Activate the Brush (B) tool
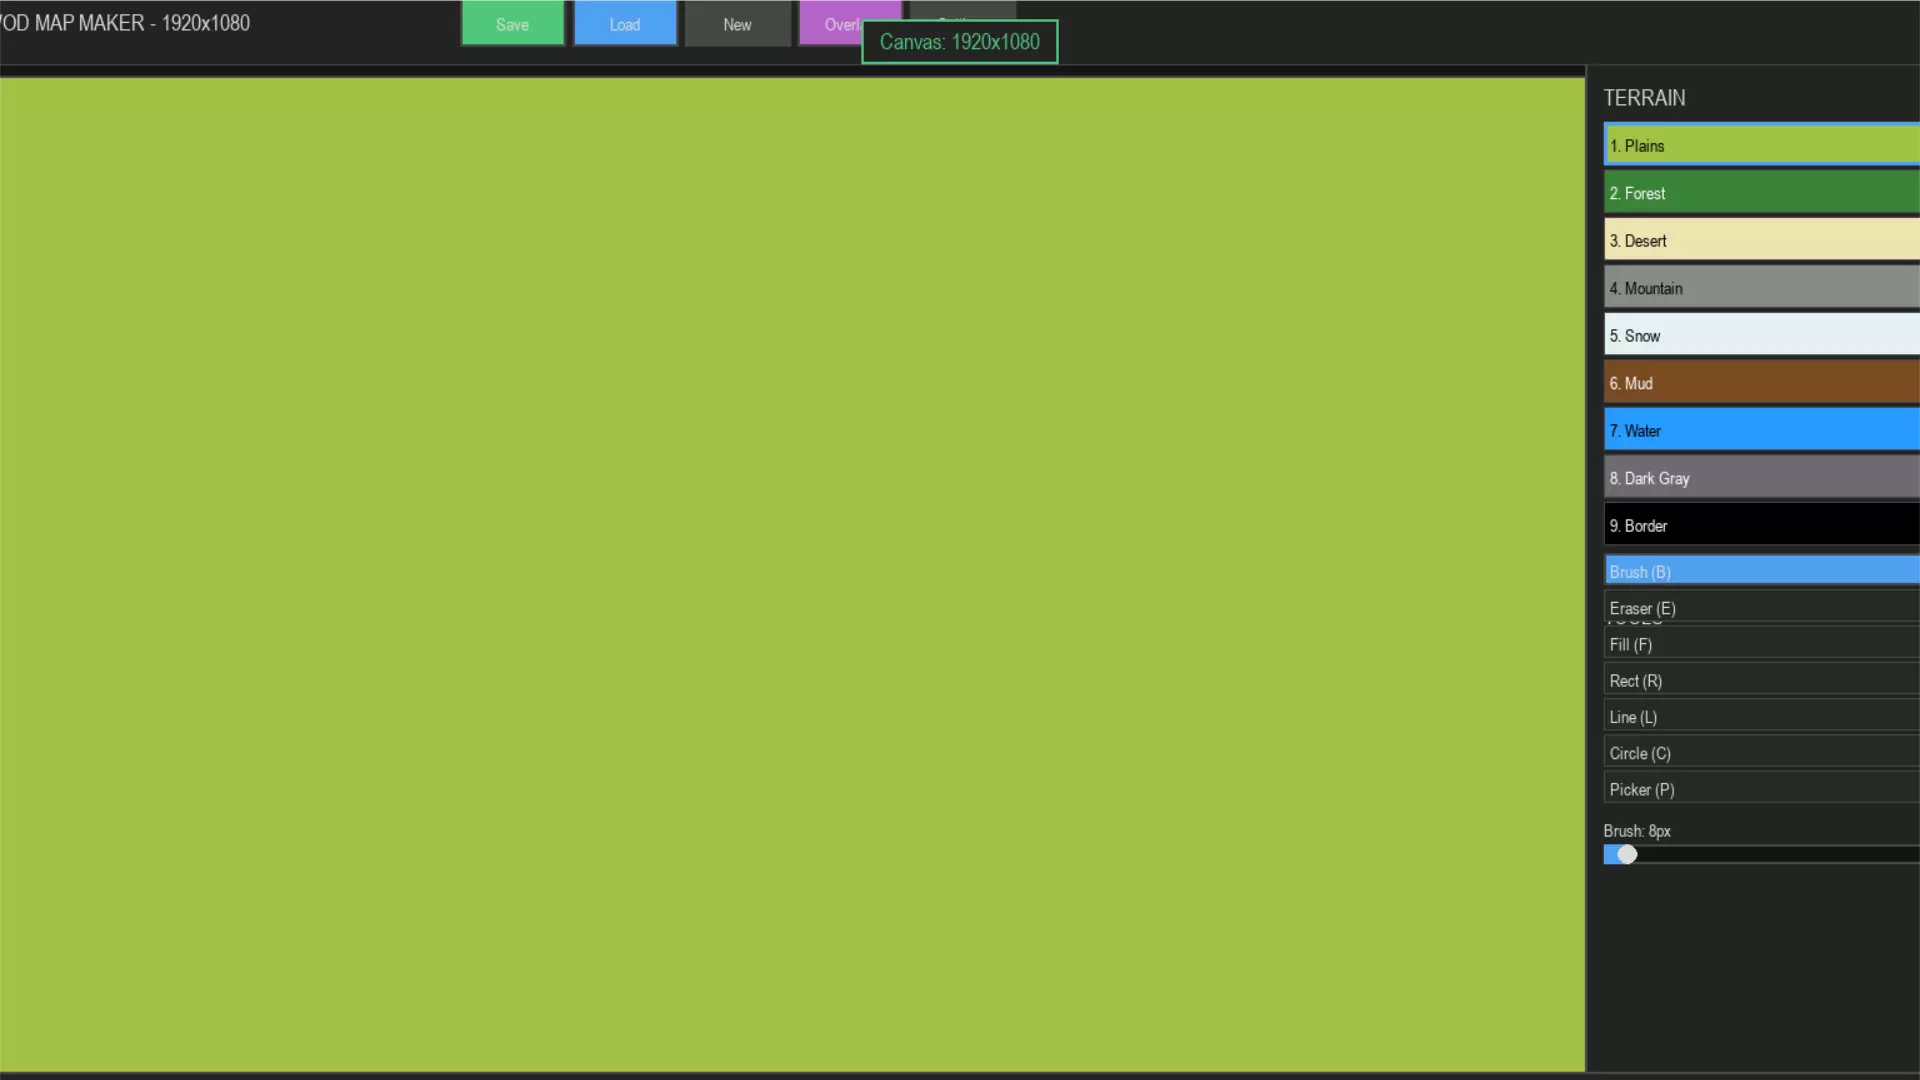Screen dimensions: 1920x1080 (x=1760, y=571)
